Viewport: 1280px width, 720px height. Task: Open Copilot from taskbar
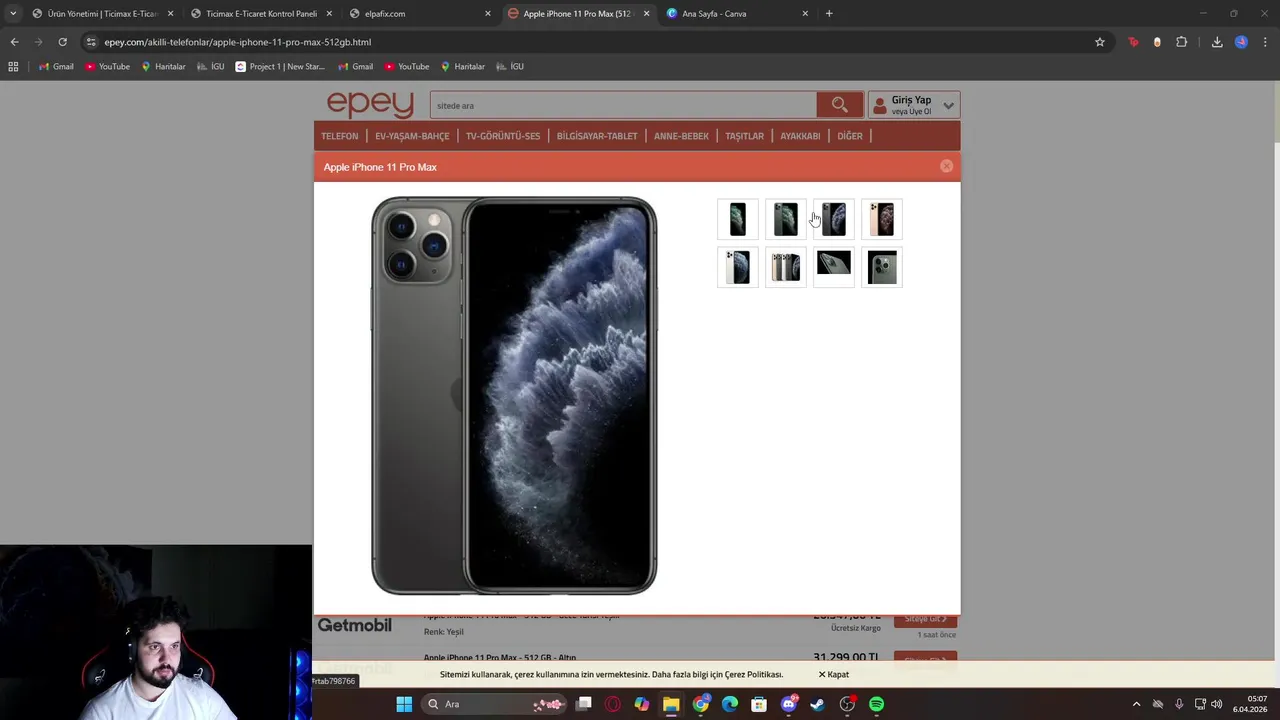[x=642, y=704]
